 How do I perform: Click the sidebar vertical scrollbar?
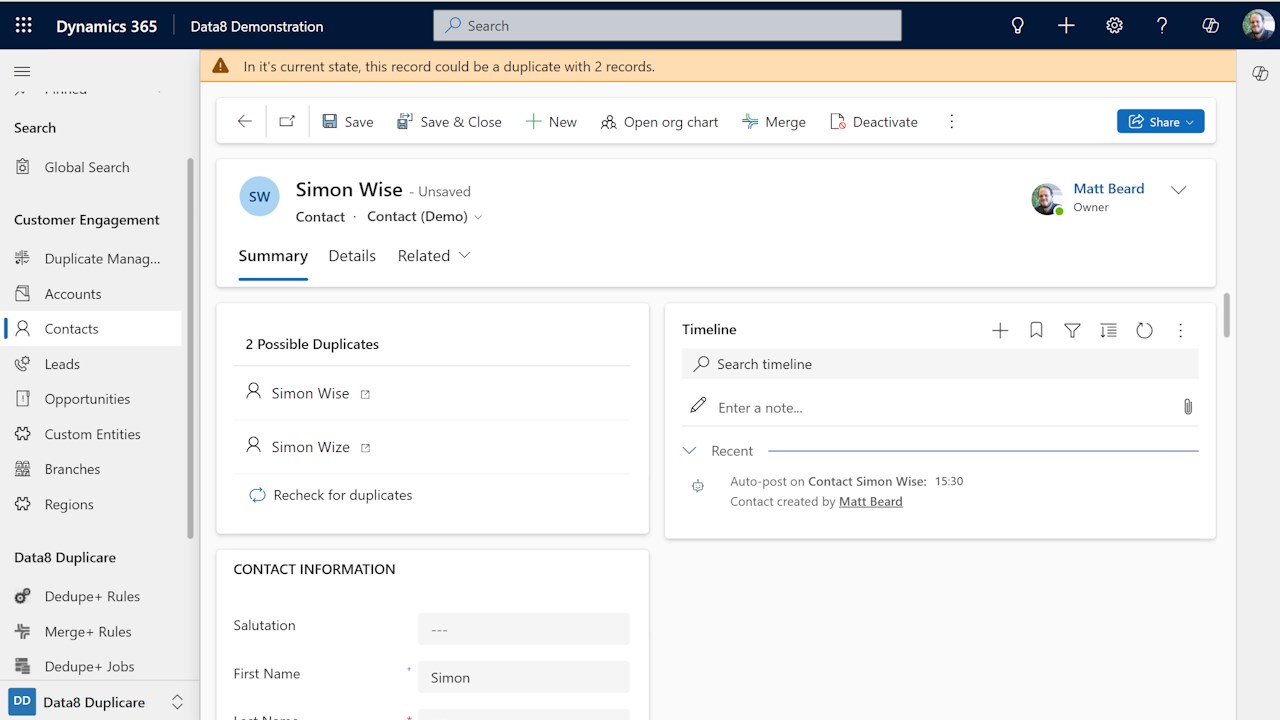point(191,347)
